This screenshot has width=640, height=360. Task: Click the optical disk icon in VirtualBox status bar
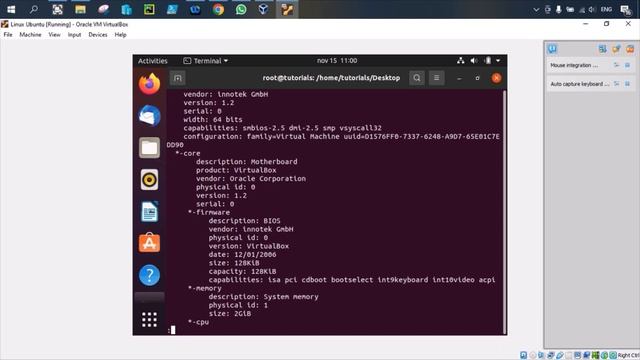tap(533, 355)
